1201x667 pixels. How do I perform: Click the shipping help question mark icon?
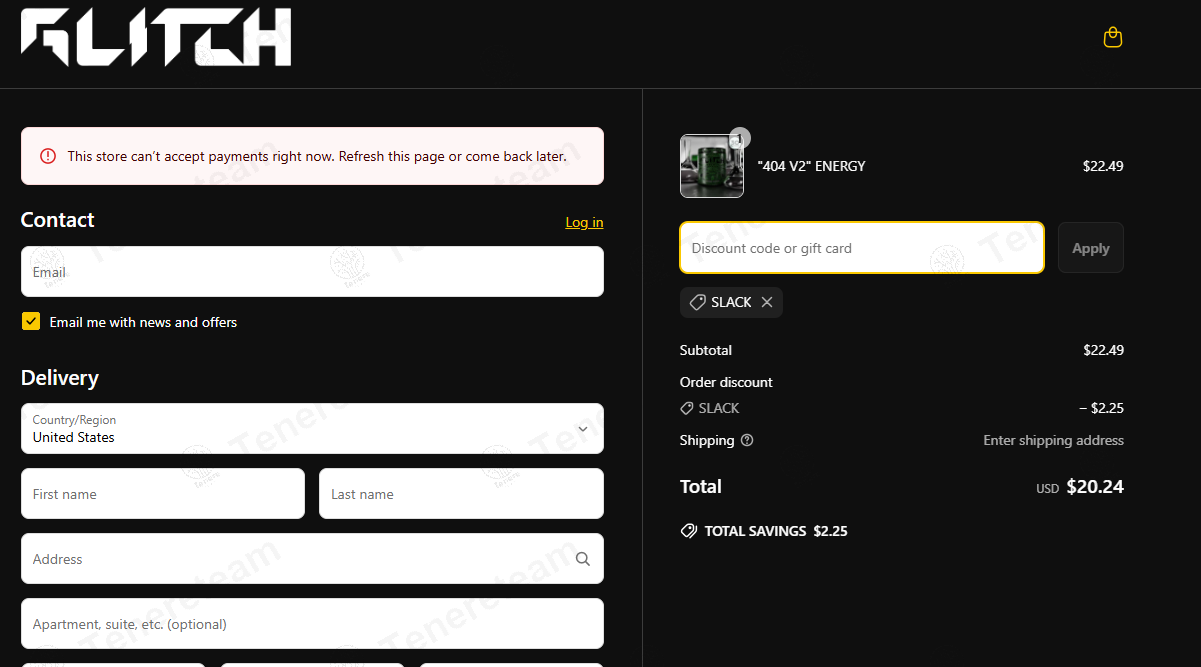(x=747, y=440)
